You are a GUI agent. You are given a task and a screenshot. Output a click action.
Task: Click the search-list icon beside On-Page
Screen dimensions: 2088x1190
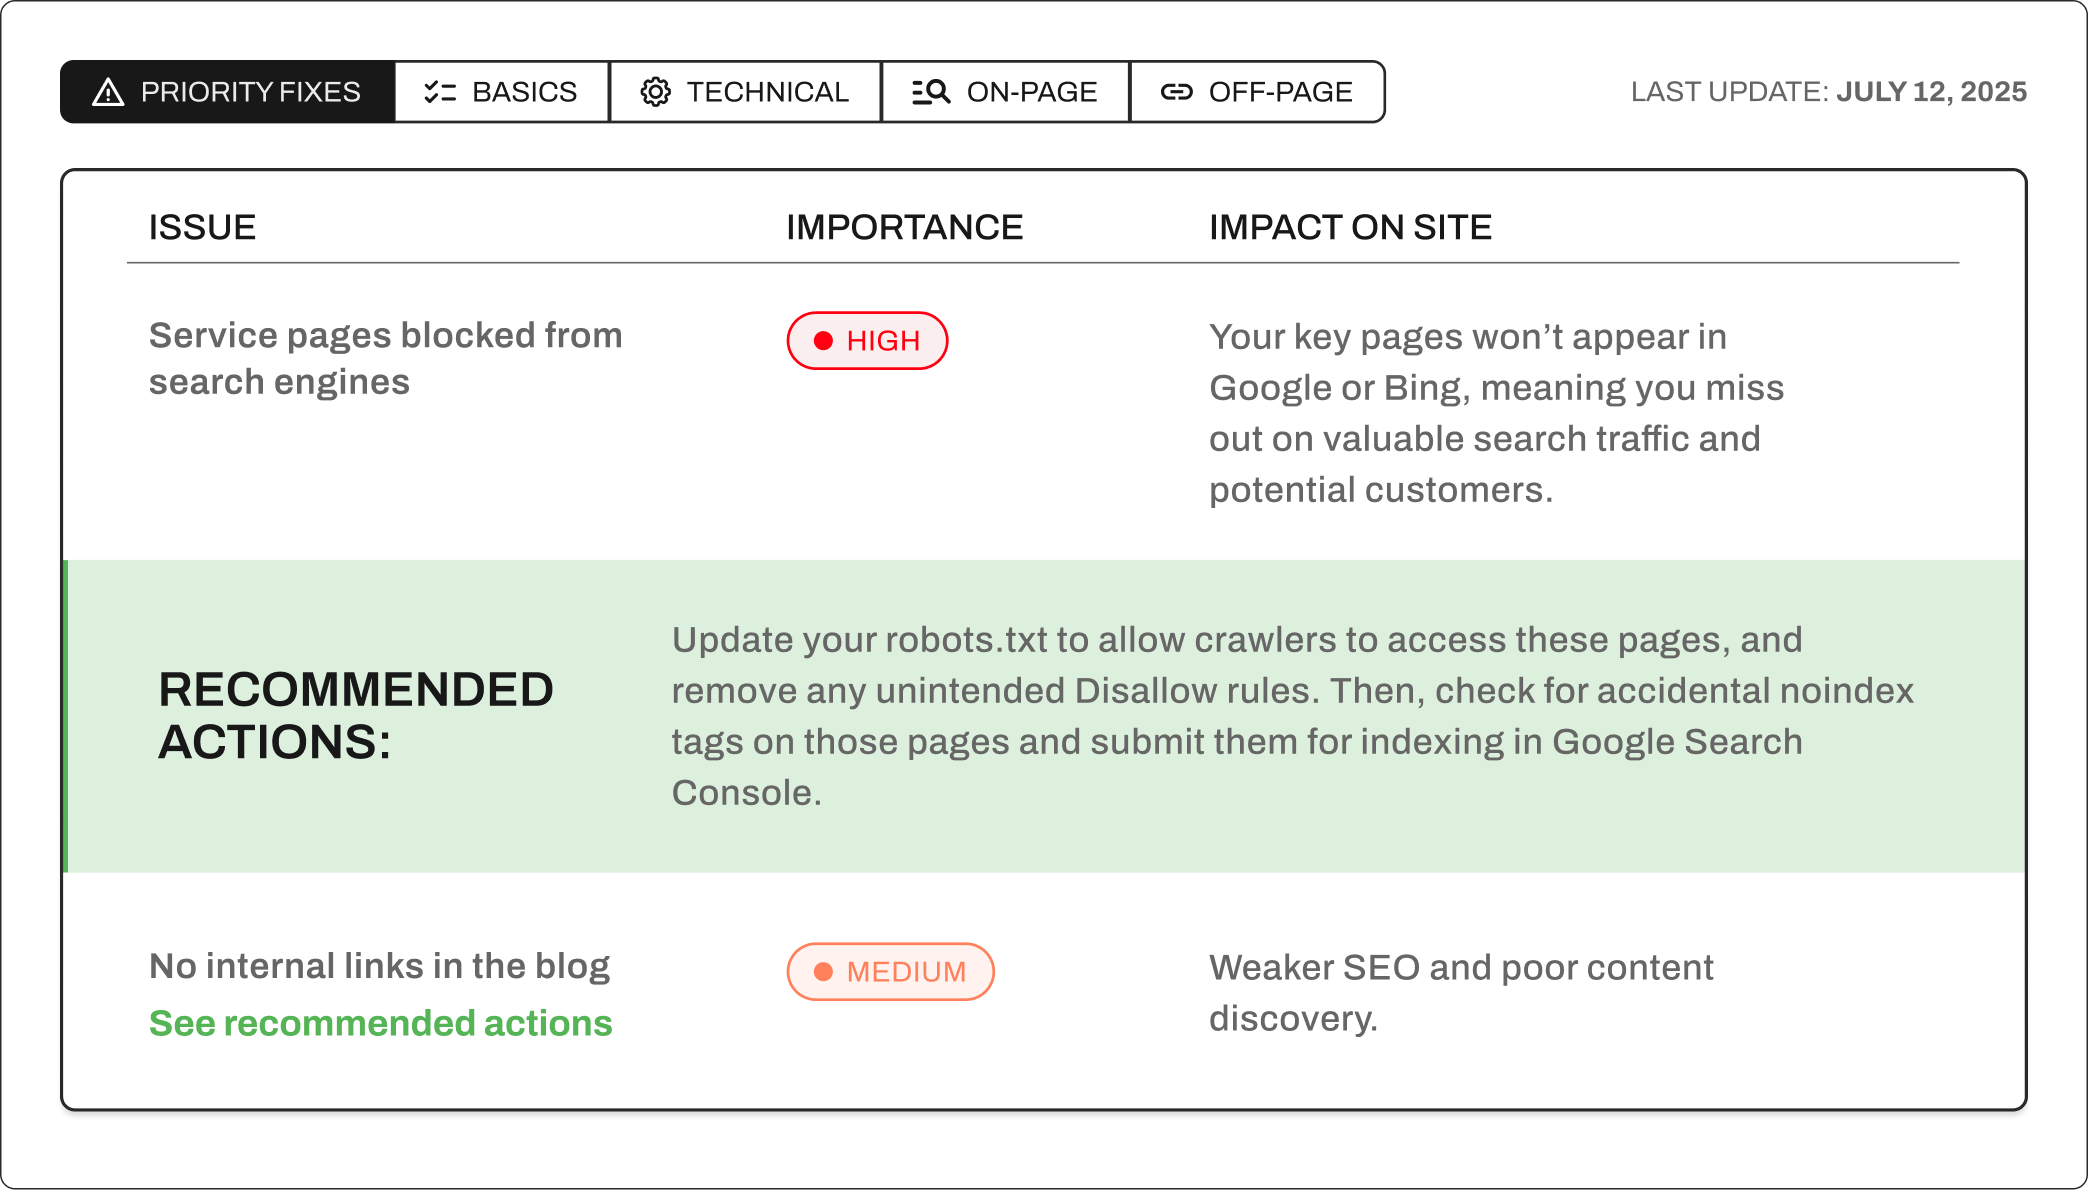pos(931,92)
